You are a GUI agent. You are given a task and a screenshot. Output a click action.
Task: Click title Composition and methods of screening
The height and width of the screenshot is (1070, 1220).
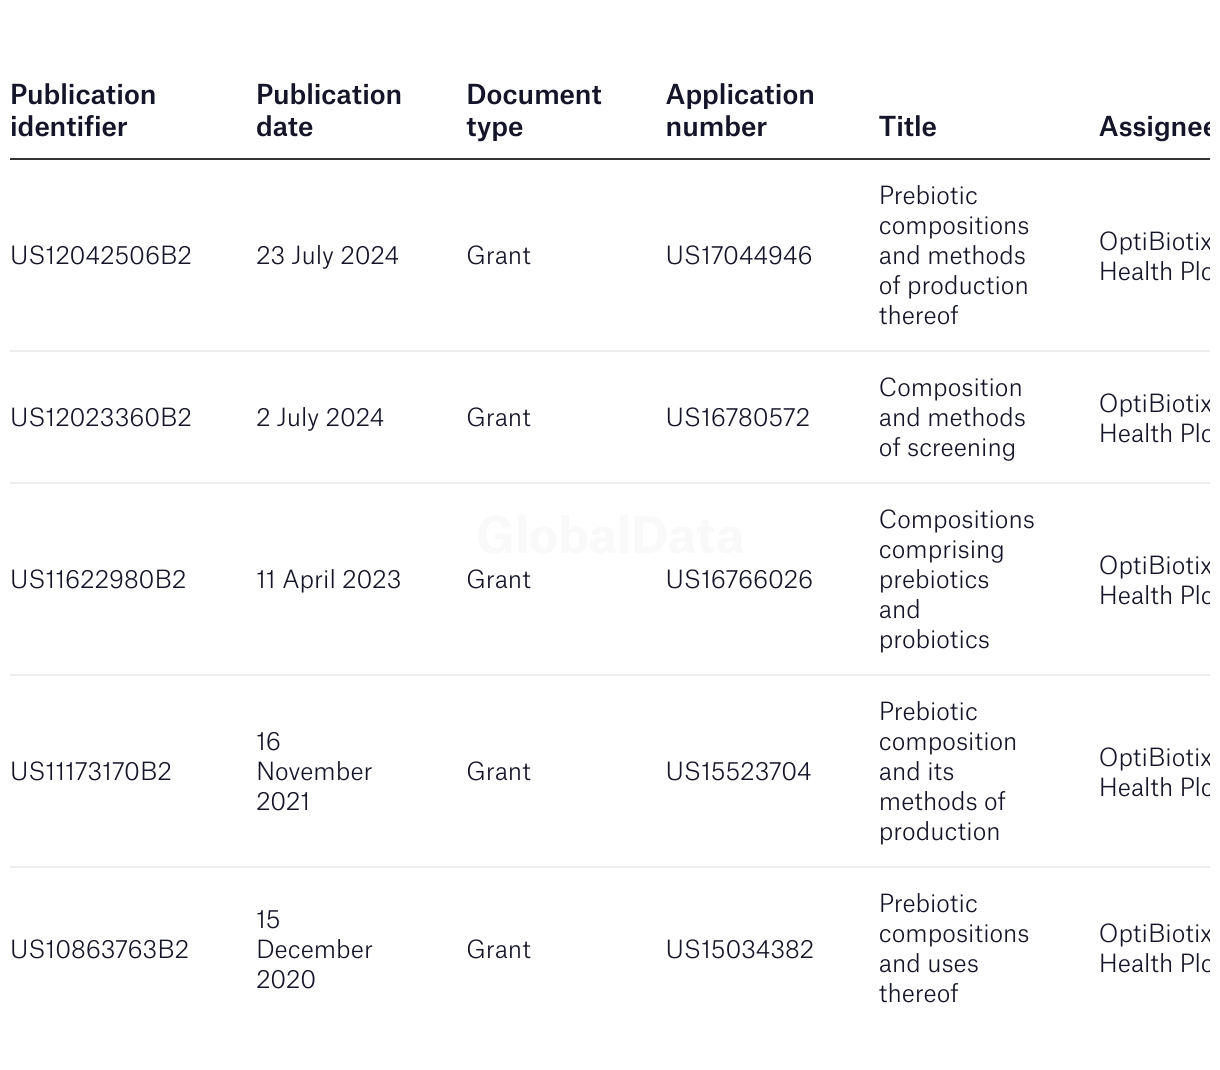click(952, 418)
